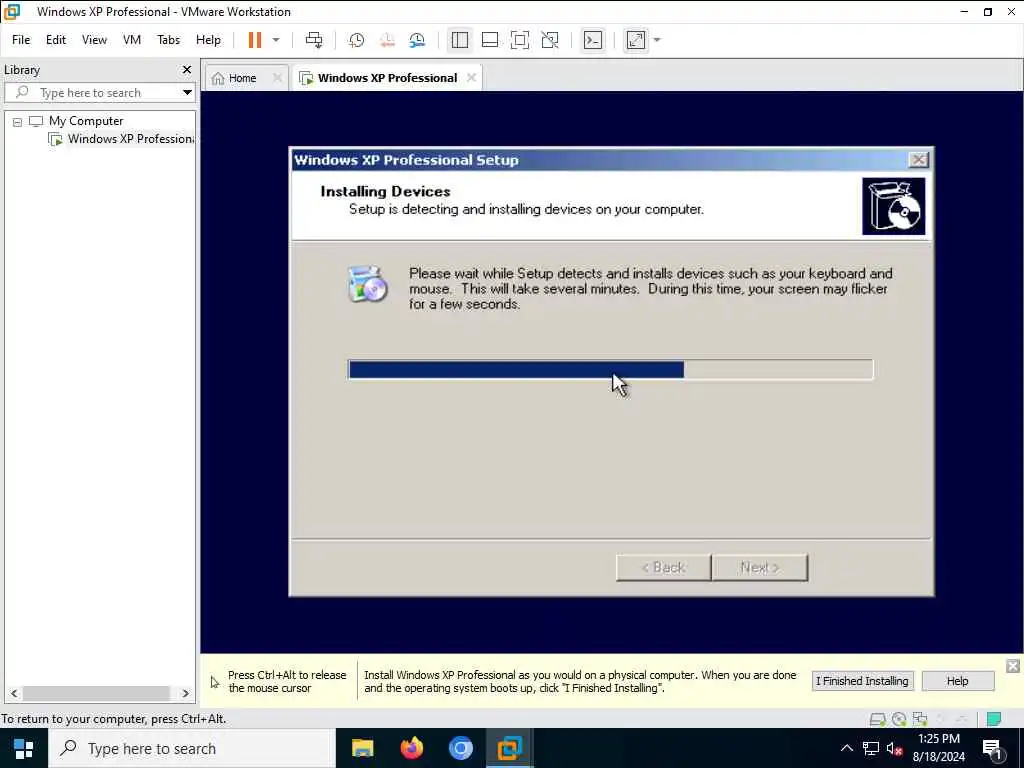Screen dimensions: 1024x768
Task: Click the Next button in Setup
Action: pyautogui.click(x=760, y=568)
